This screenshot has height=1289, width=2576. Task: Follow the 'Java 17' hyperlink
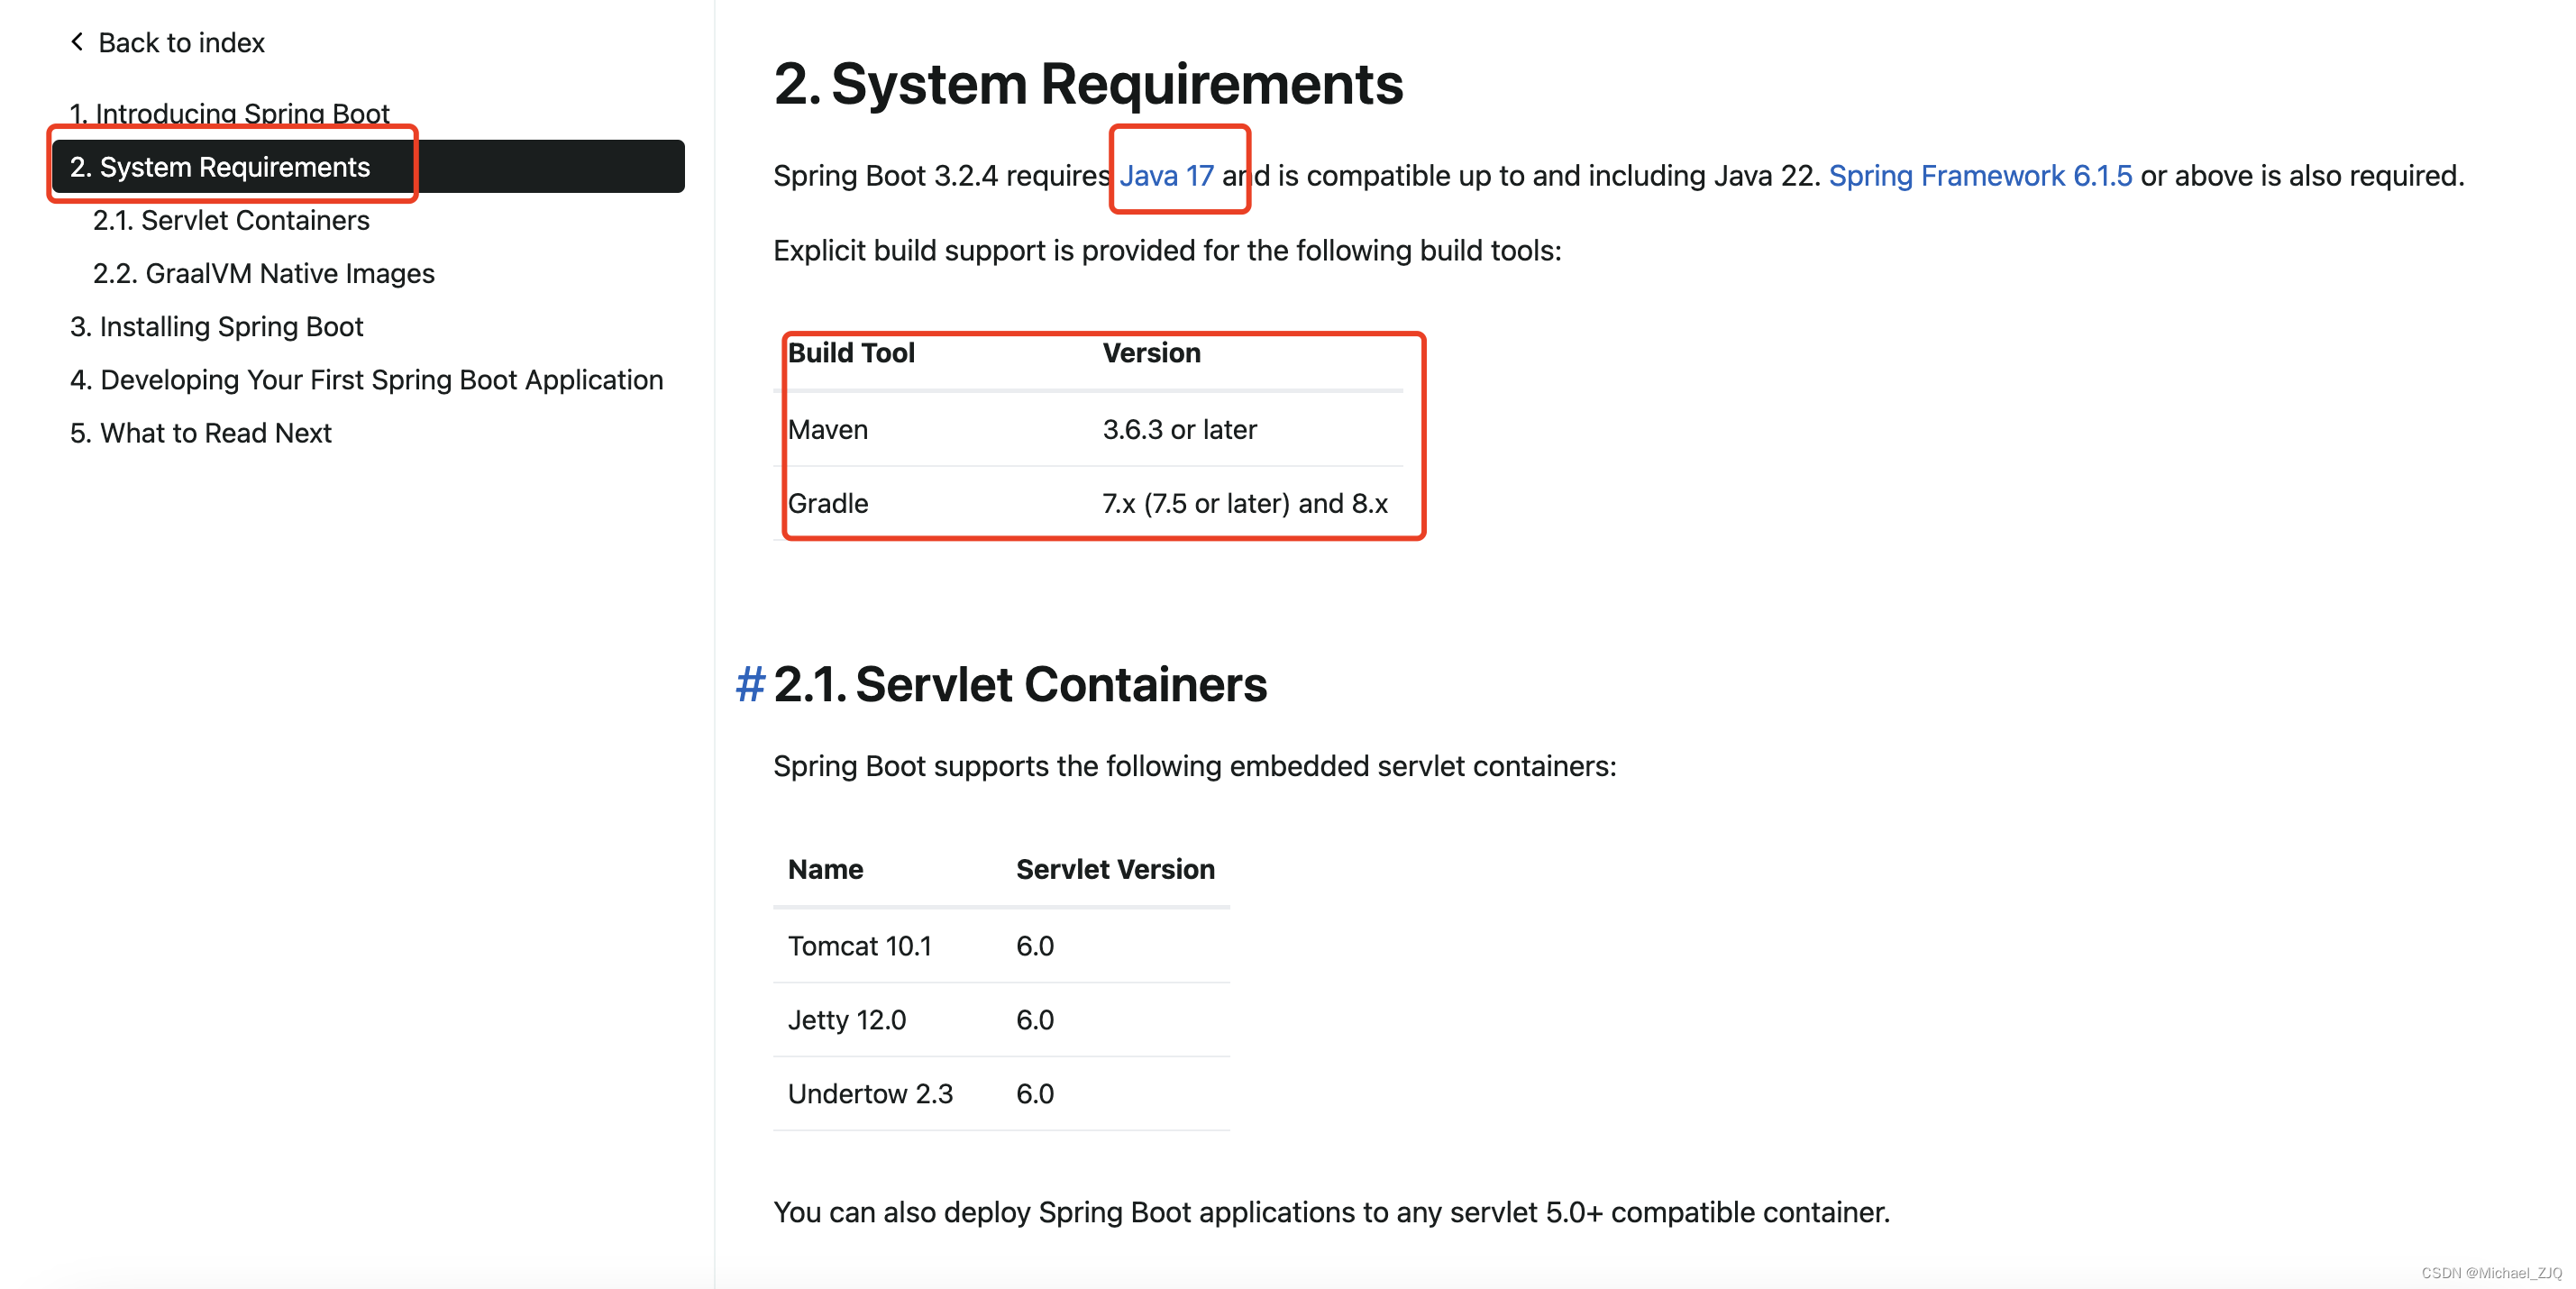click(1166, 175)
